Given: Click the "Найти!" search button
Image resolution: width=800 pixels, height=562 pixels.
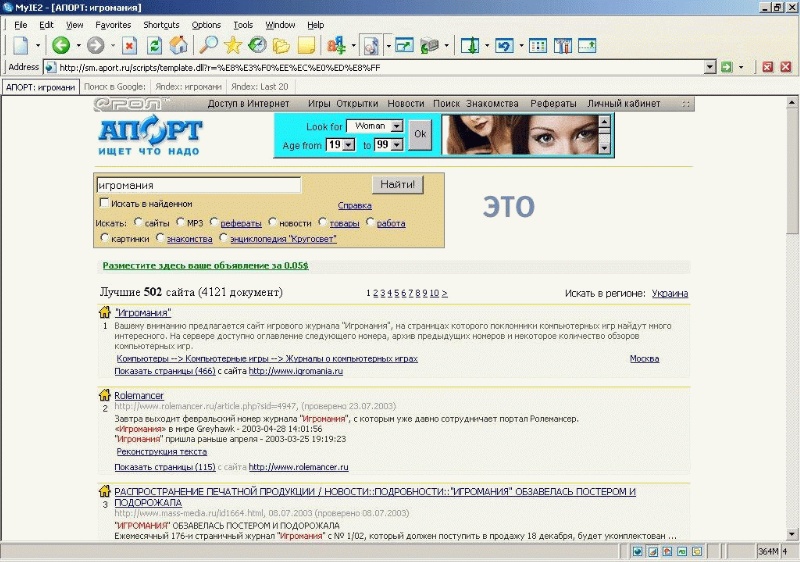Looking at the screenshot, I should click(x=397, y=184).
